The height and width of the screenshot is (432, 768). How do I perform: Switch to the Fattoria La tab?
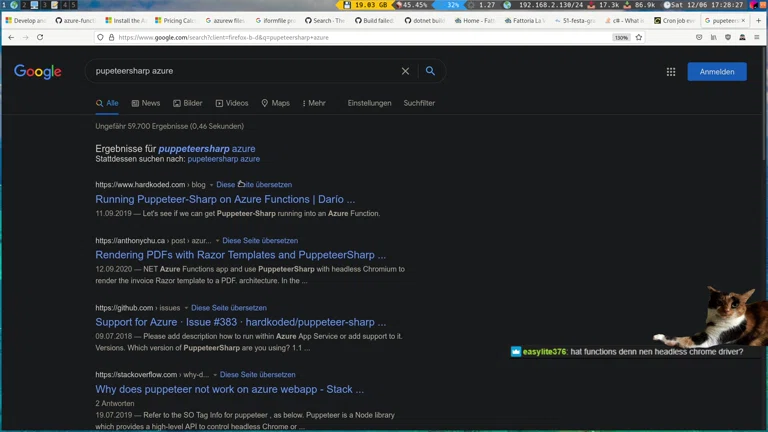tap(525, 21)
